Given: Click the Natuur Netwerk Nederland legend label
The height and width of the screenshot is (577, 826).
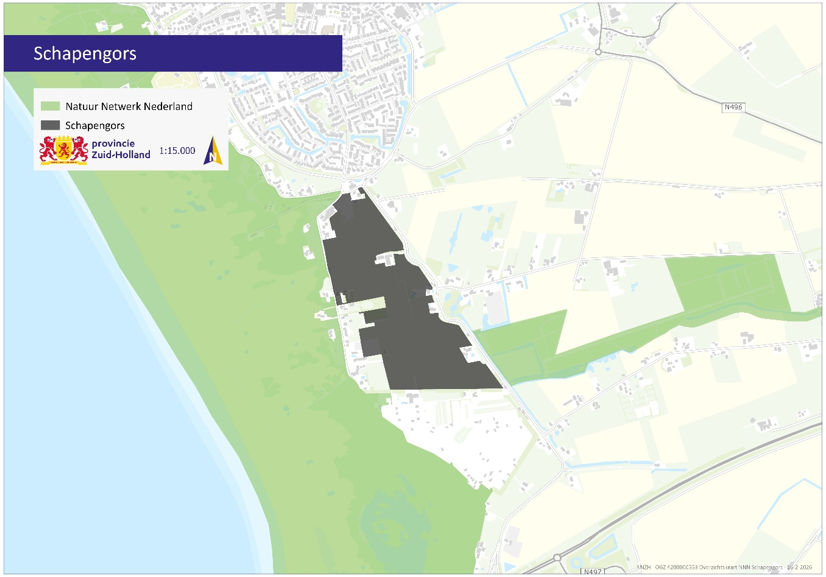Looking at the screenshot, I should (x=129, y=106).
